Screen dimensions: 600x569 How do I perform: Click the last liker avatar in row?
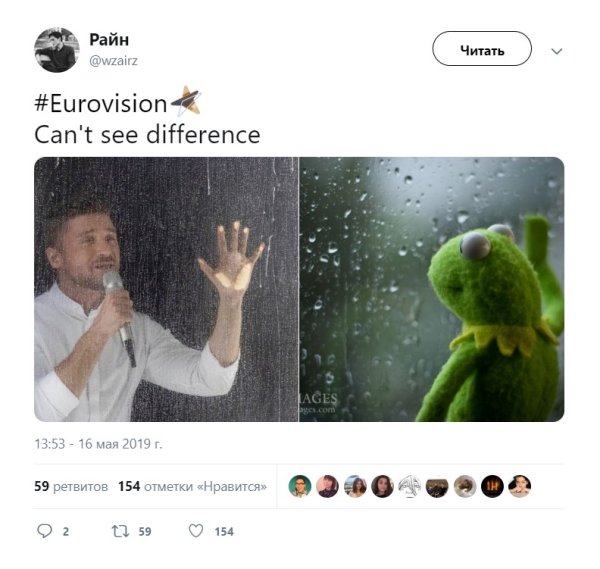520,486
